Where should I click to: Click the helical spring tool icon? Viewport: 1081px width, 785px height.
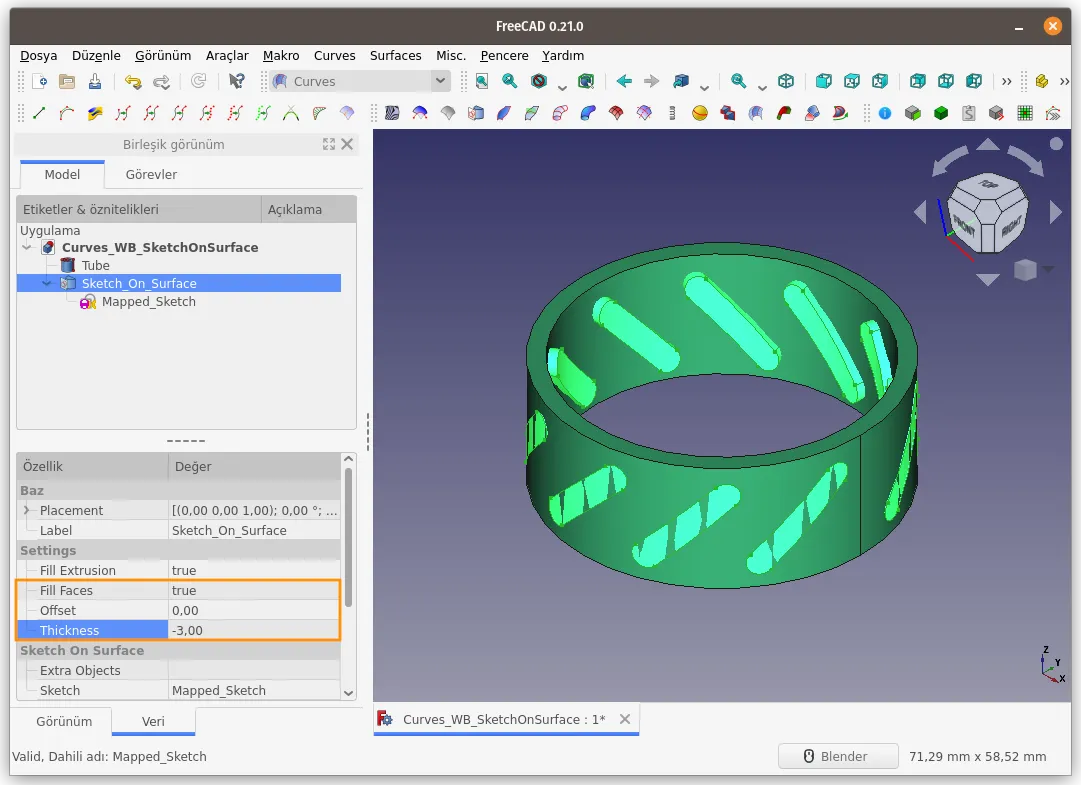pos(672,113)
